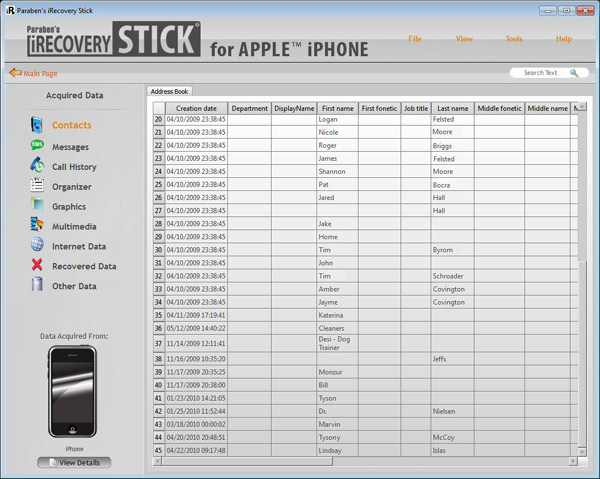Click the horizontal scrollbar right arrow

pos(573,461)
